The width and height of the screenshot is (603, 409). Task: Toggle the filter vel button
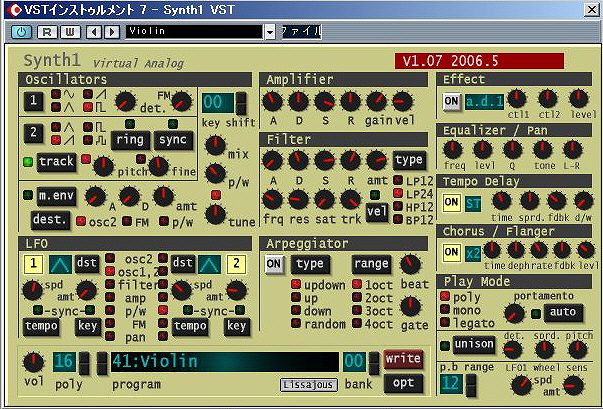377,213
